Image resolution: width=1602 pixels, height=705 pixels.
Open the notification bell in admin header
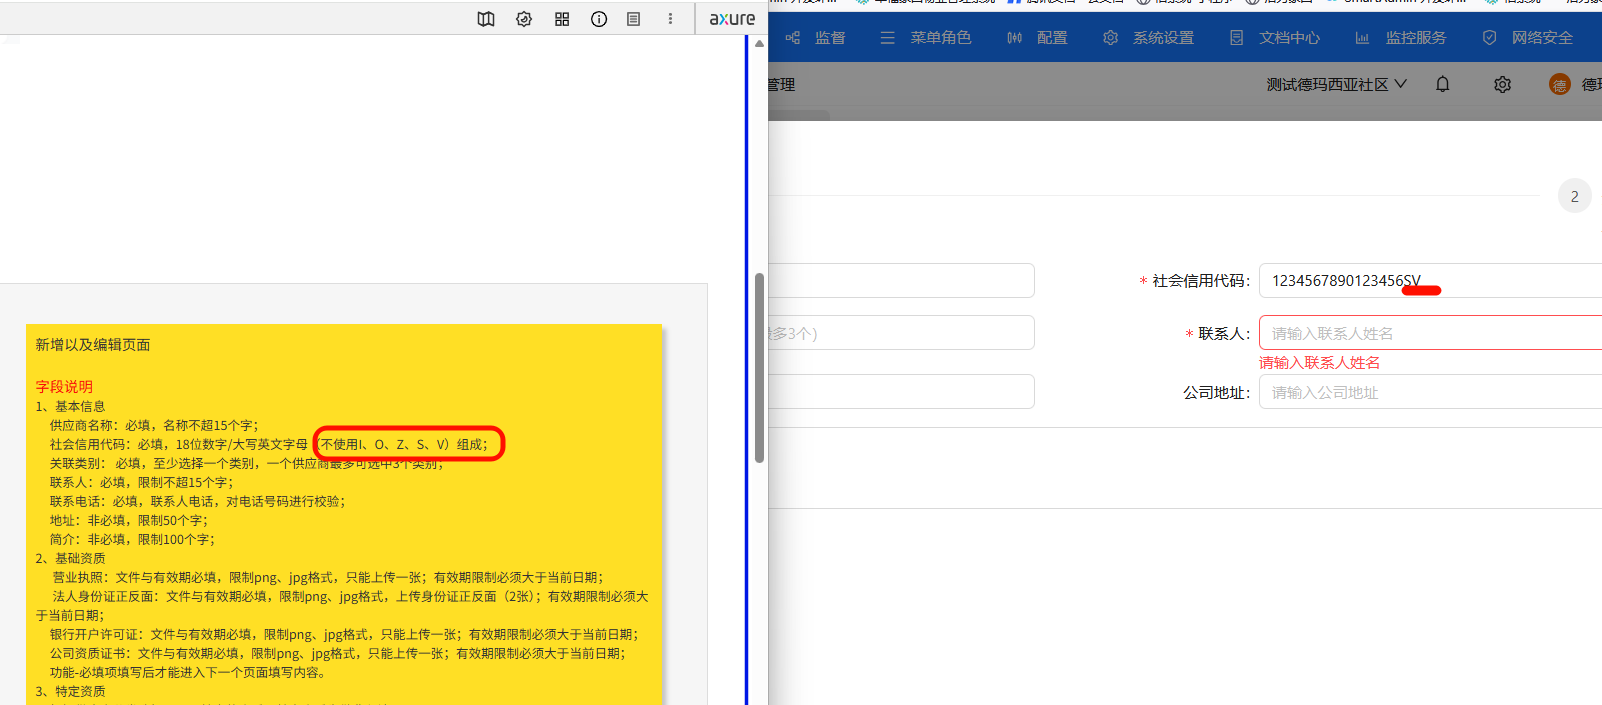(1442, 84)
